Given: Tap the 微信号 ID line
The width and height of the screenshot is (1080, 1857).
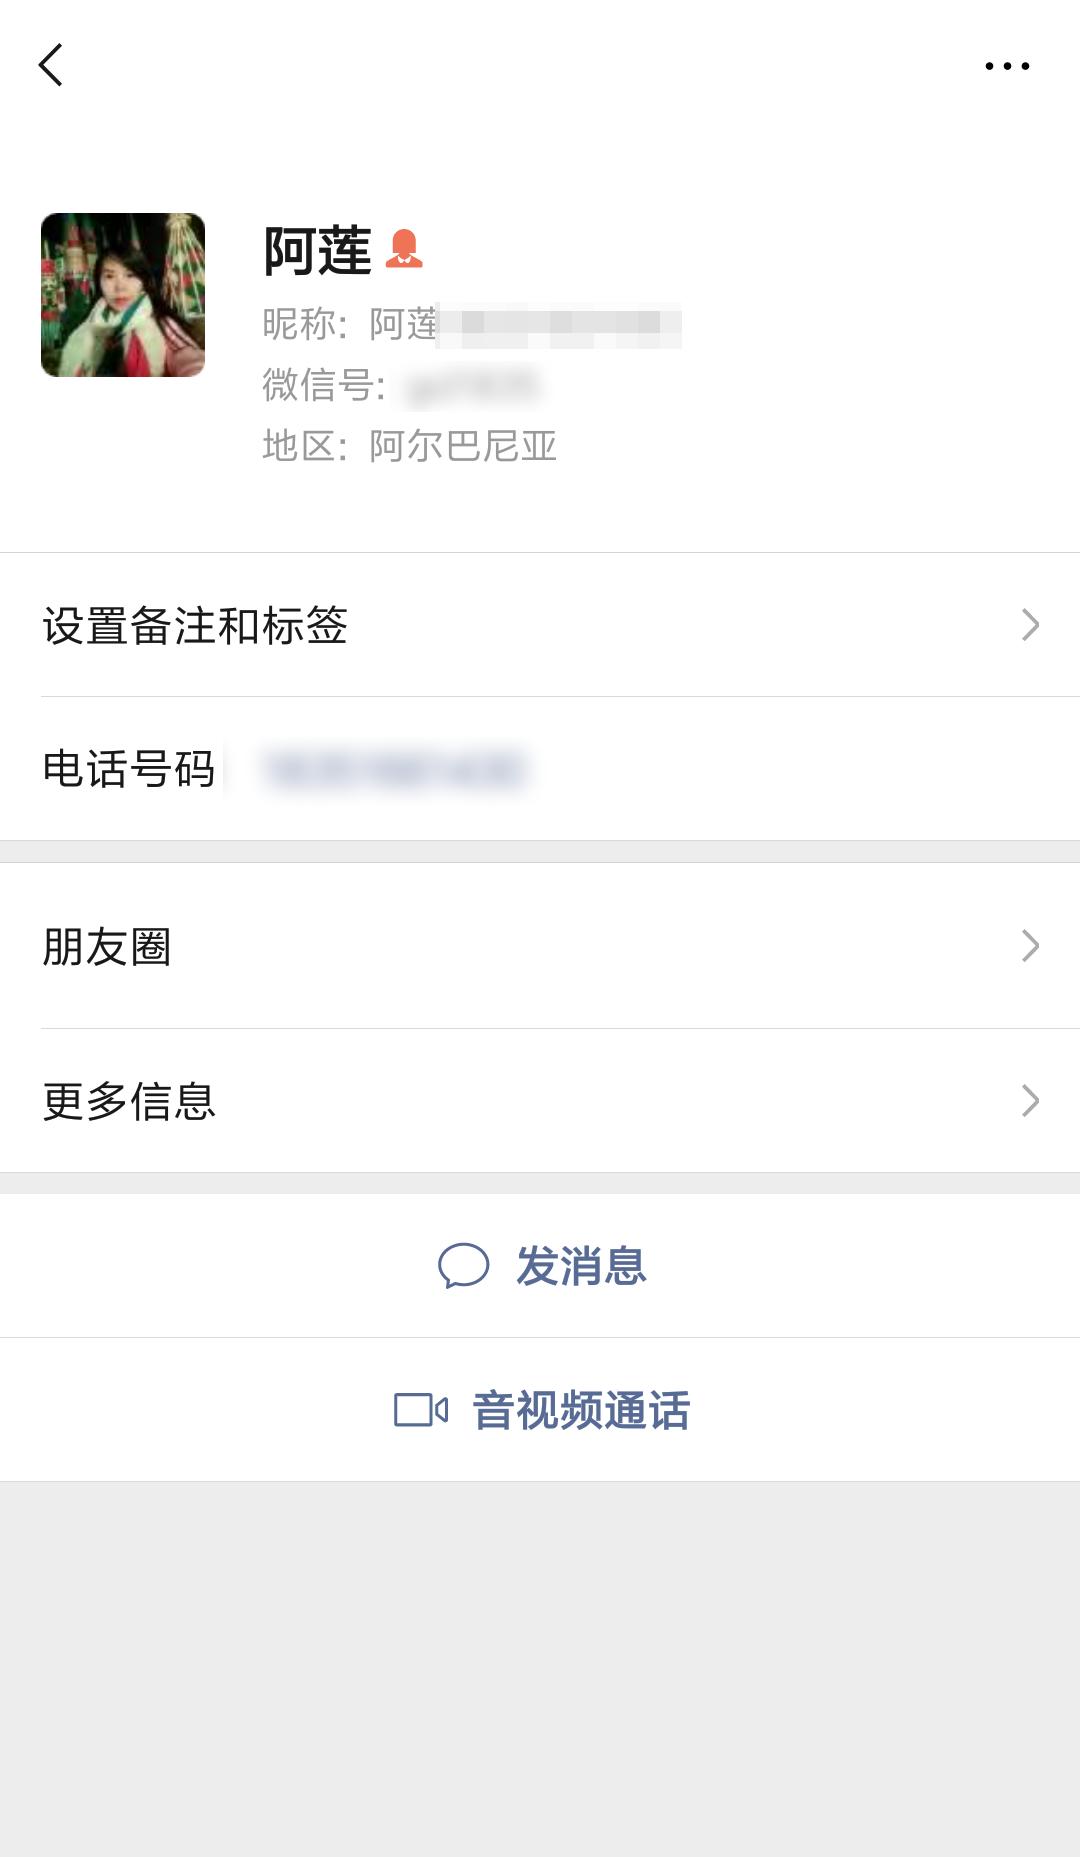Looking at the screenshot, I should tap(400, 385).
